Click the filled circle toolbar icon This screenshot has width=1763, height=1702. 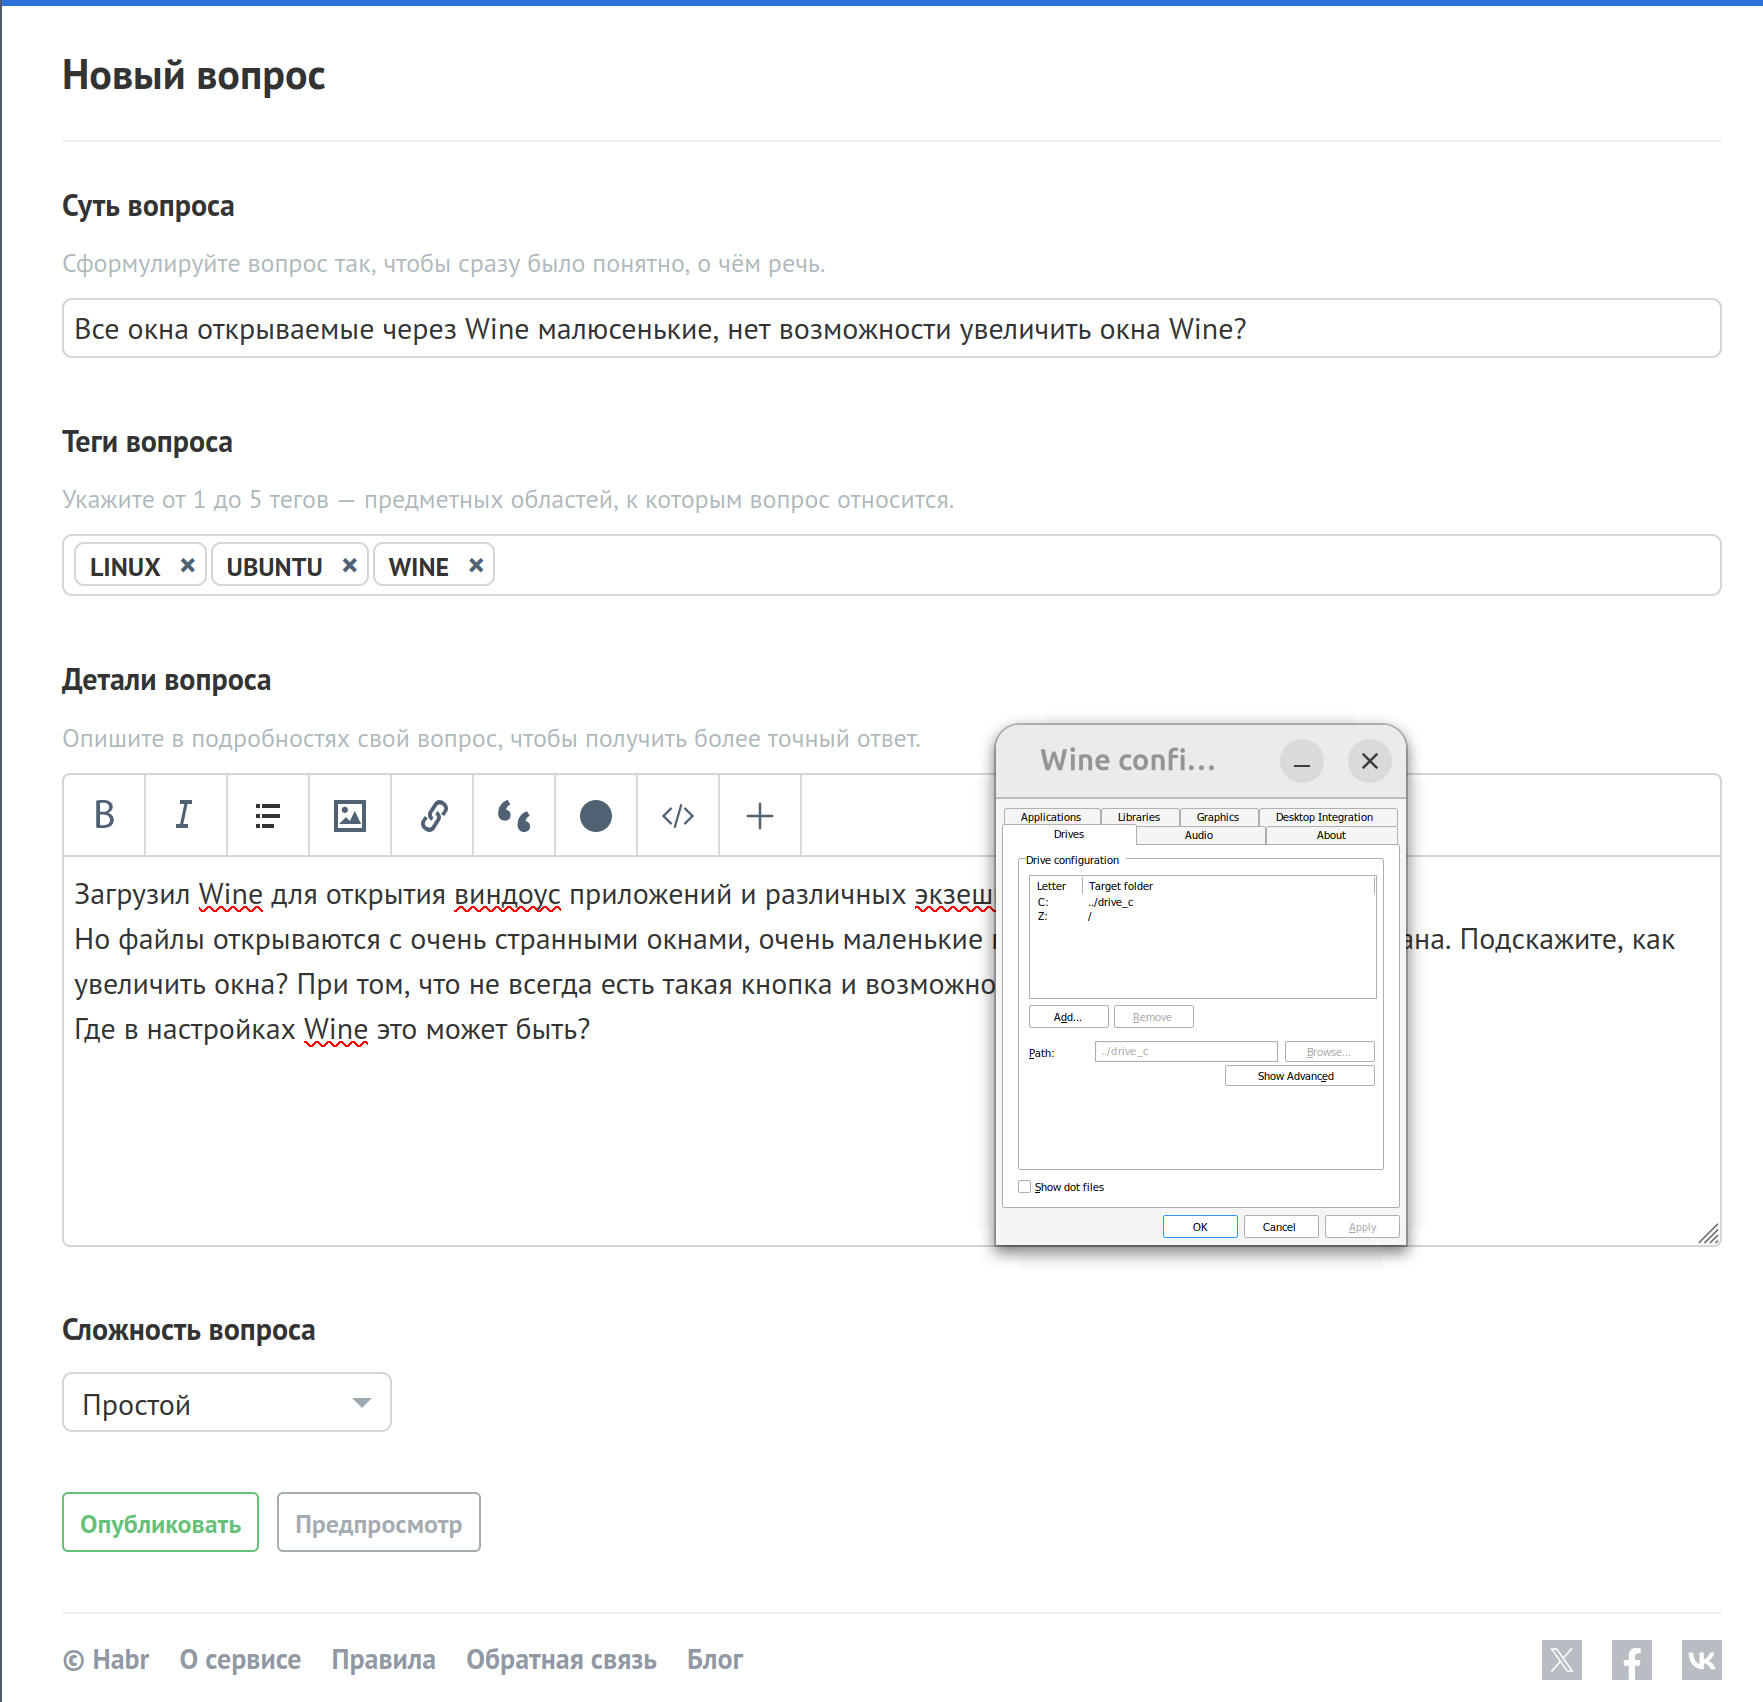[595, 815]
